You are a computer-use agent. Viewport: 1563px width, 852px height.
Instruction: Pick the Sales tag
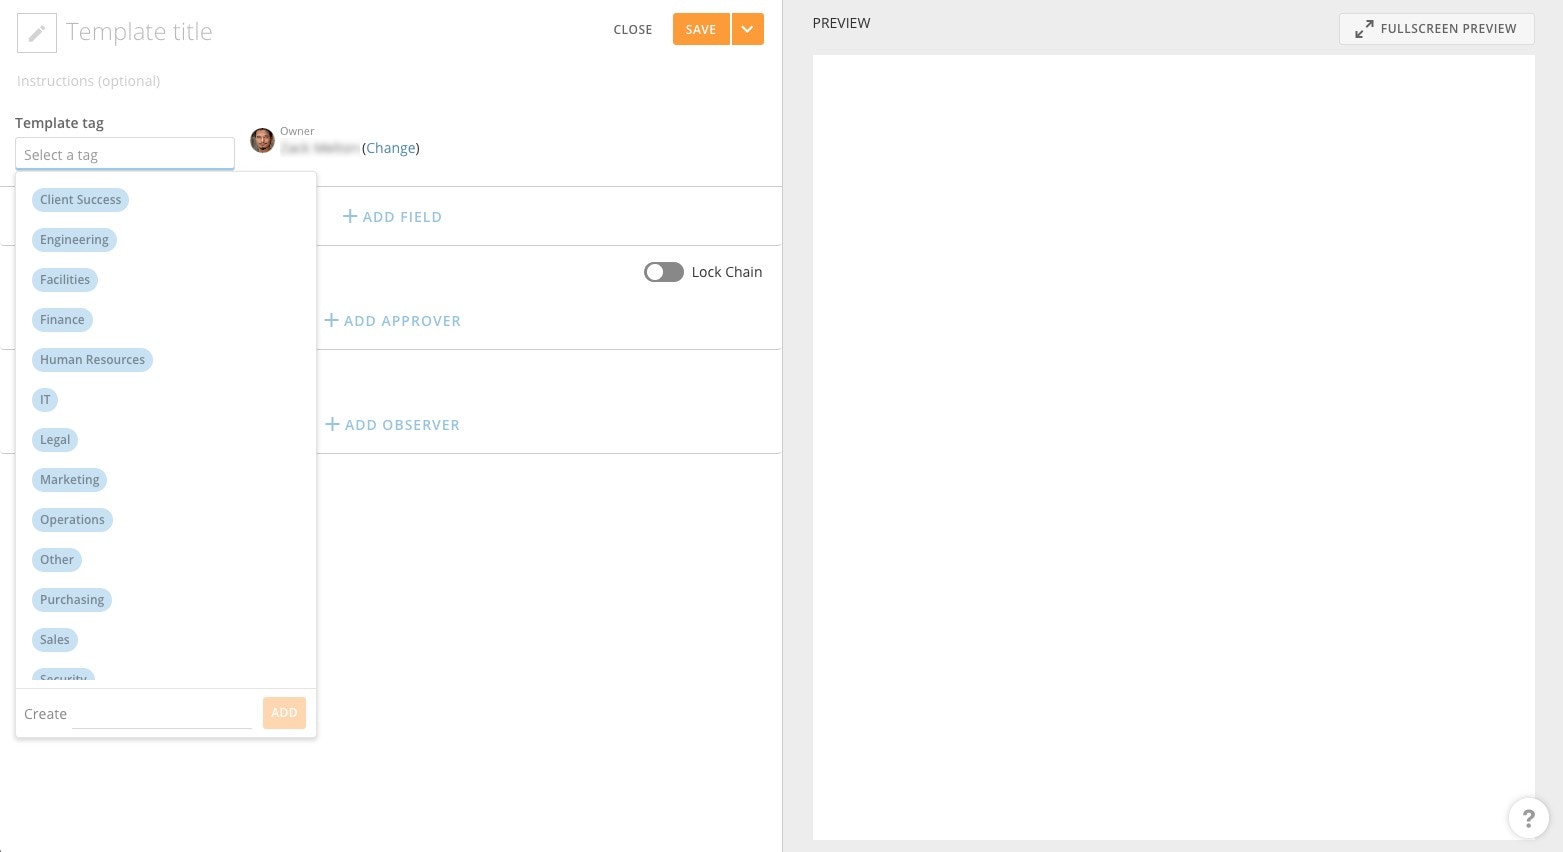(x=55, y=640)
